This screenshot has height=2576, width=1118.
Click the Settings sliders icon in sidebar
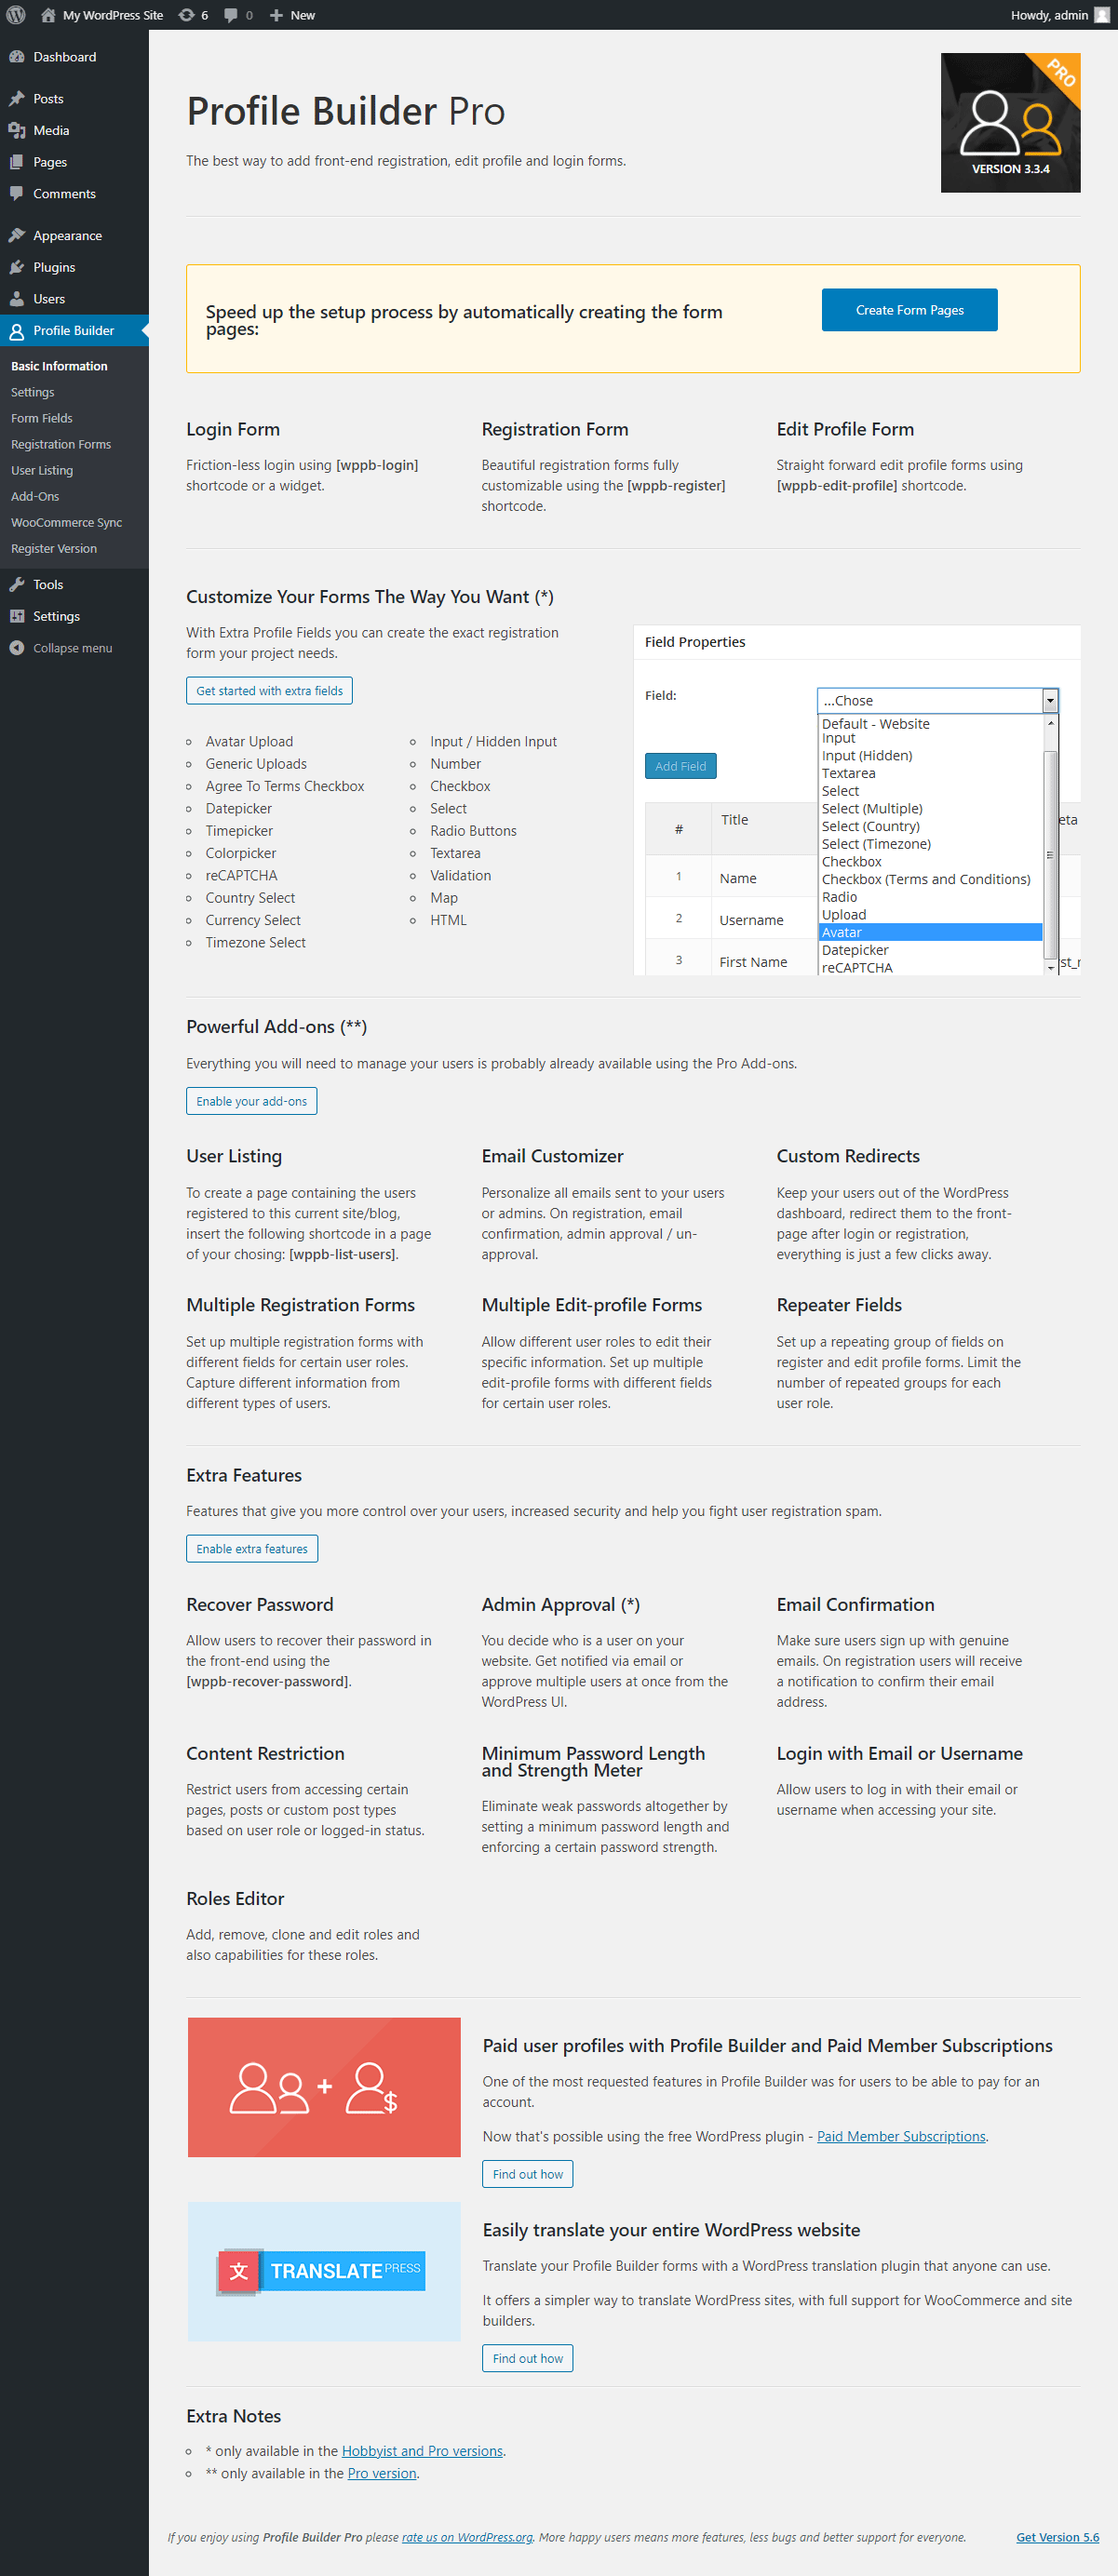(x=17, y=616)
